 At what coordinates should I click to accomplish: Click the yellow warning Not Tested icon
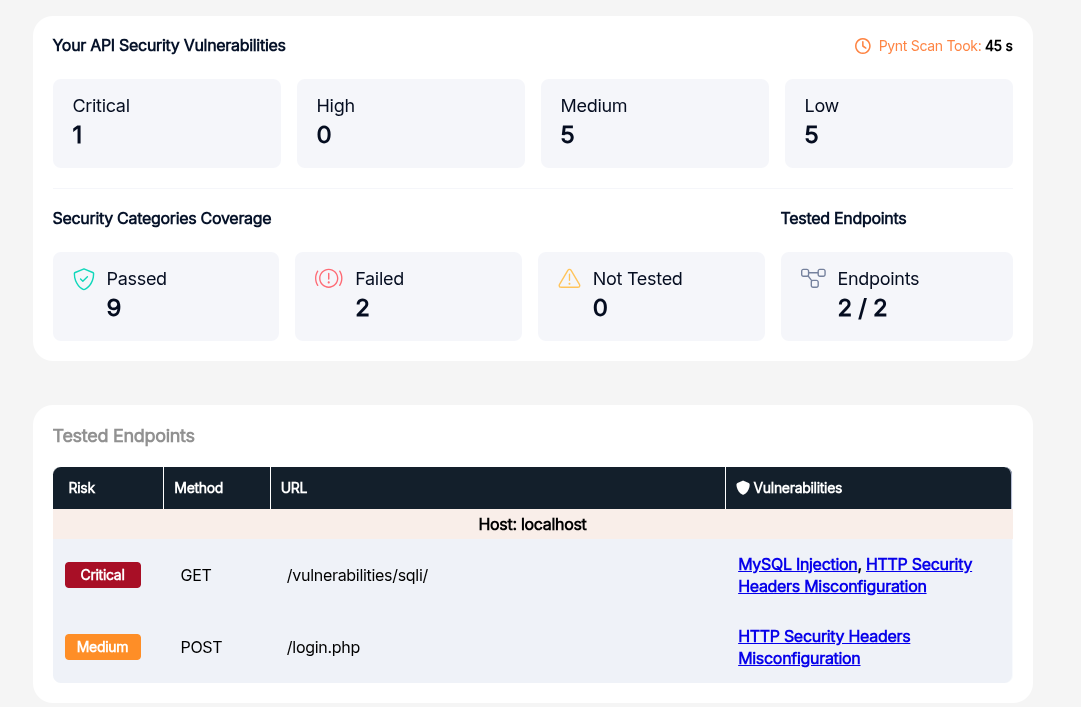tap(569, 279)
